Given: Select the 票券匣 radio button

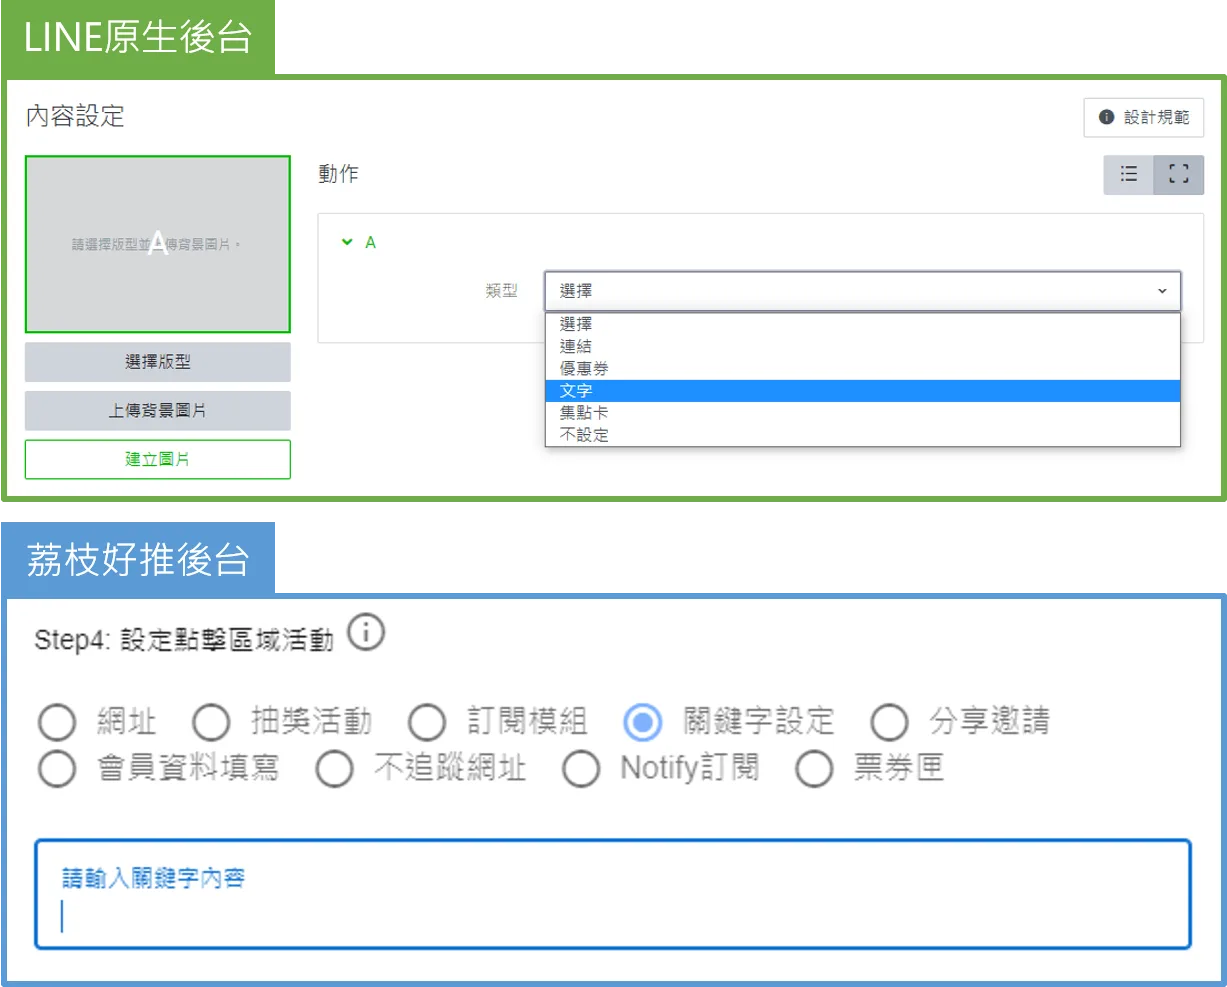Looking at the screenshot, I should pos(814,768).
